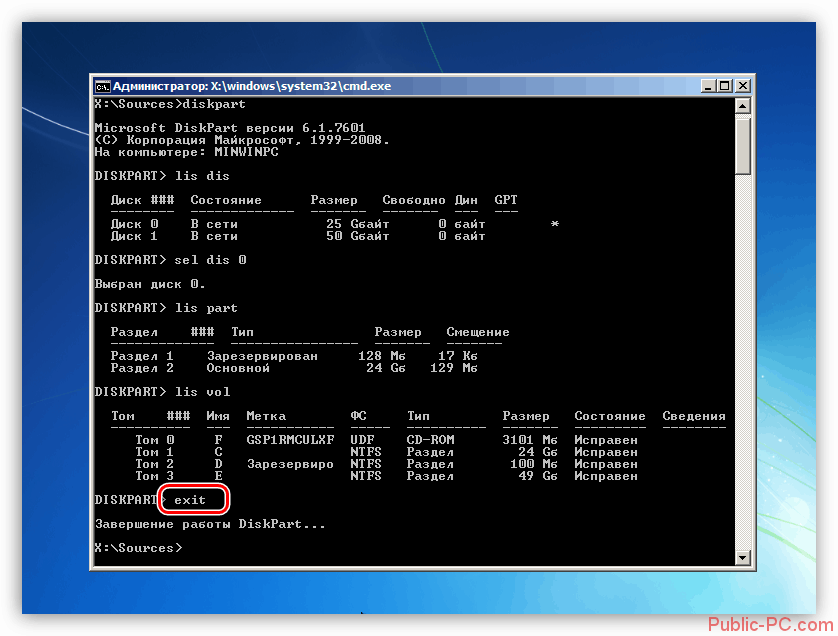Click the "lis dis" command line
The width and height of the screenshot is (838, 636).
point(198,175)
